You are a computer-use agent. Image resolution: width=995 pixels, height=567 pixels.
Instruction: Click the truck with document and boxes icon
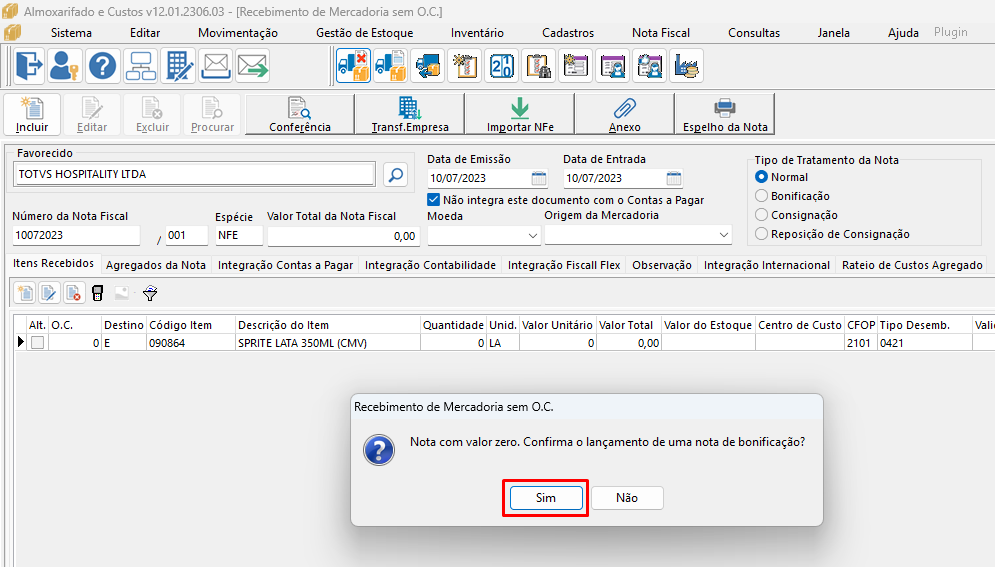click(x=390, y=66)
